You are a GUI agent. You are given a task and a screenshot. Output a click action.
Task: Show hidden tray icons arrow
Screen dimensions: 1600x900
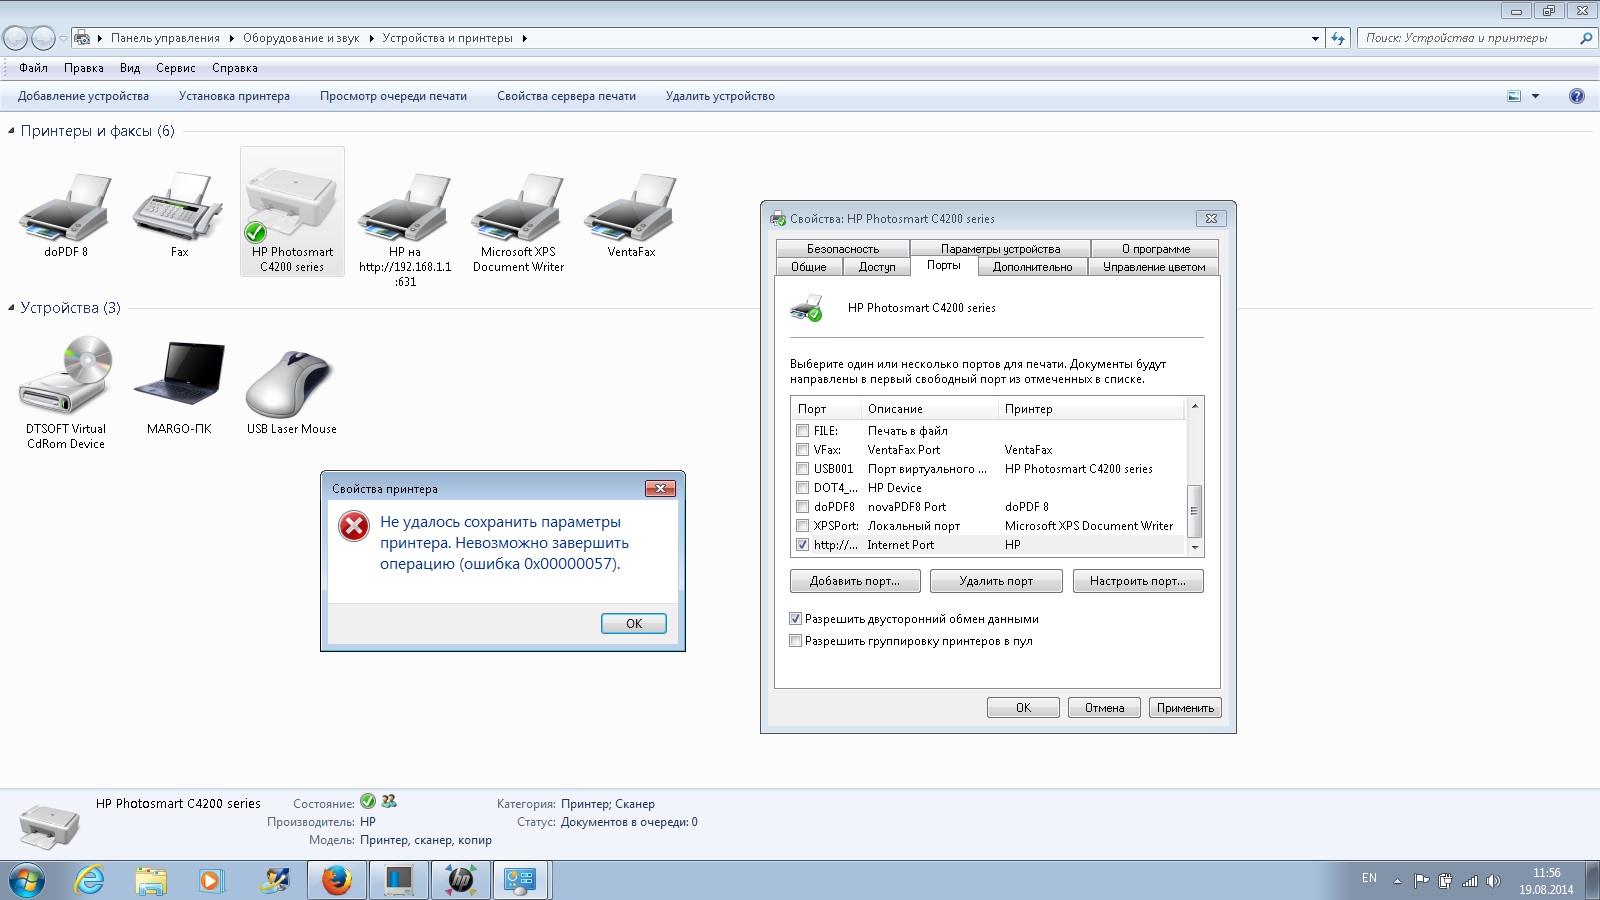tap(1397, 881)
